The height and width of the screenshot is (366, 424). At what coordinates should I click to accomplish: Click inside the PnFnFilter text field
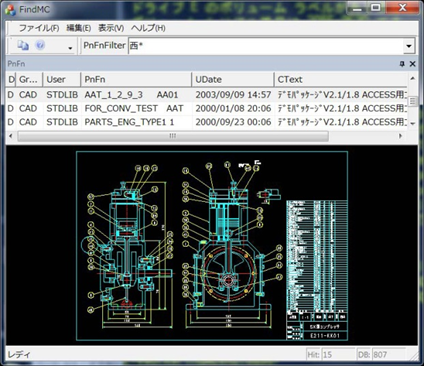point(266,46)
